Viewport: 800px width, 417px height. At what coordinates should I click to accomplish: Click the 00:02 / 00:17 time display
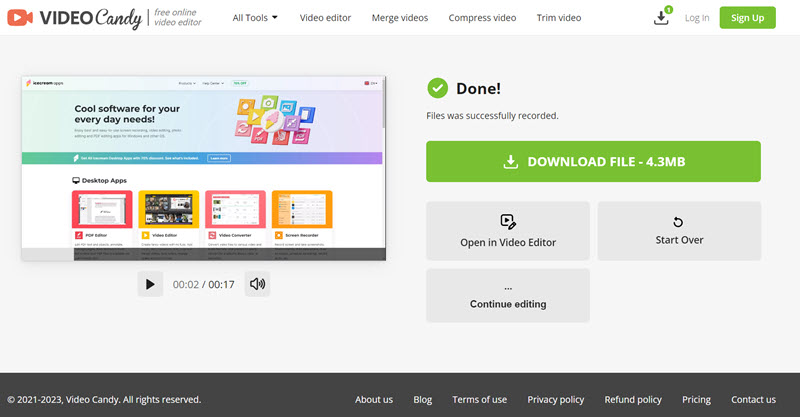tap(204, 284)
